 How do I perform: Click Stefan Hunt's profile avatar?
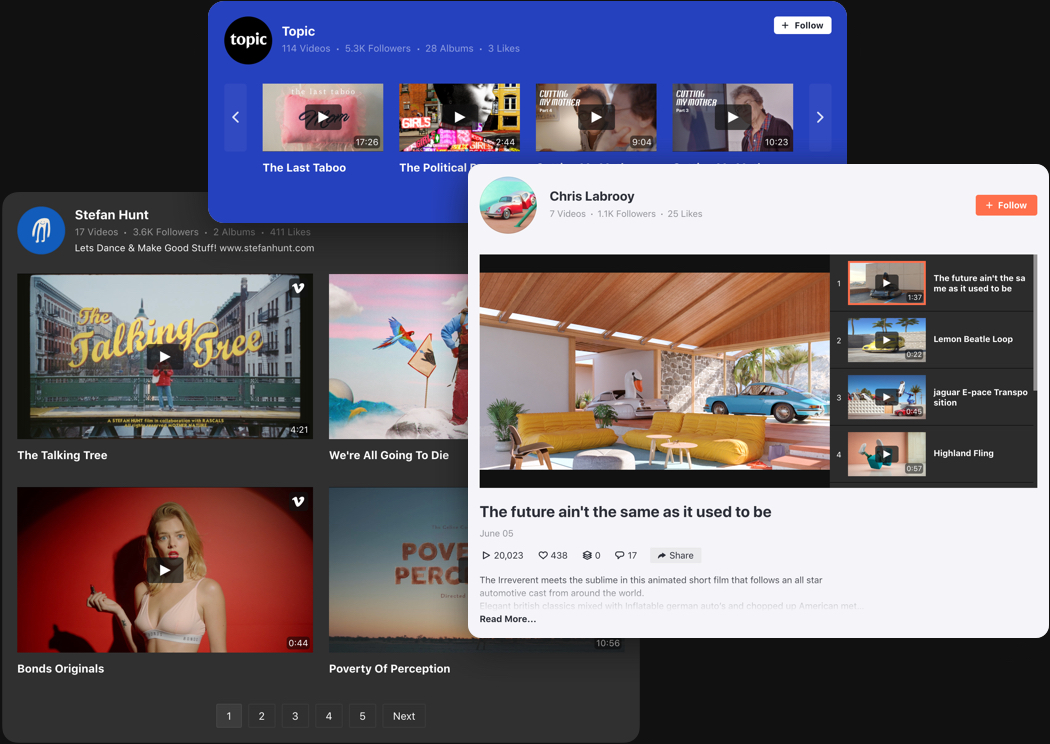click(x=41, y=230)
